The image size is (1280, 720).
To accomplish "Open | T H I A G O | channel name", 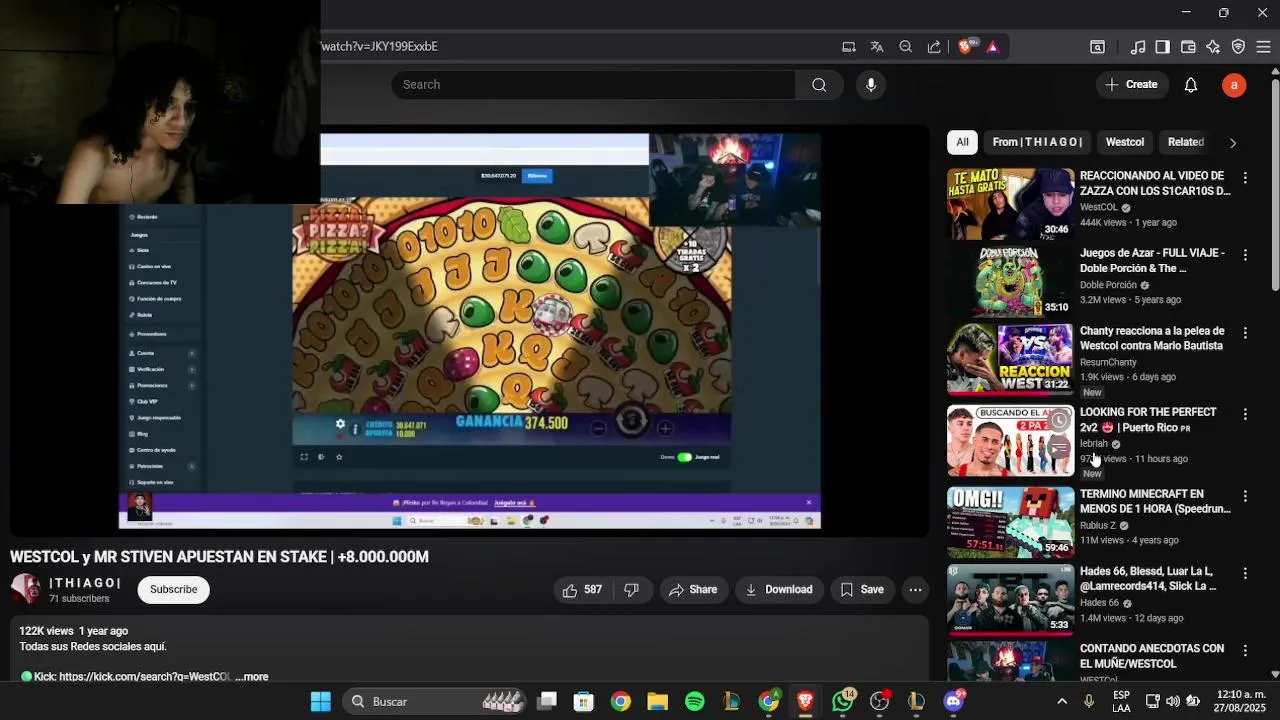I will click(x=85, y=583).
